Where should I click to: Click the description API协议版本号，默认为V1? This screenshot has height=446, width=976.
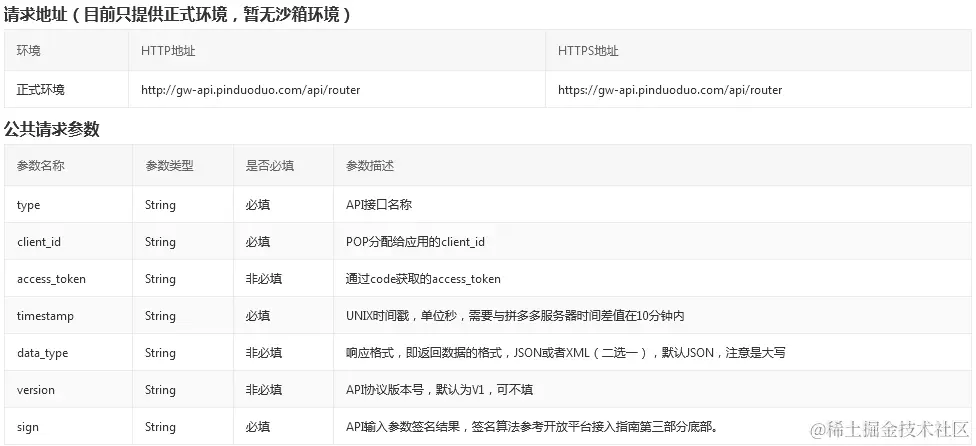point(439,389)
